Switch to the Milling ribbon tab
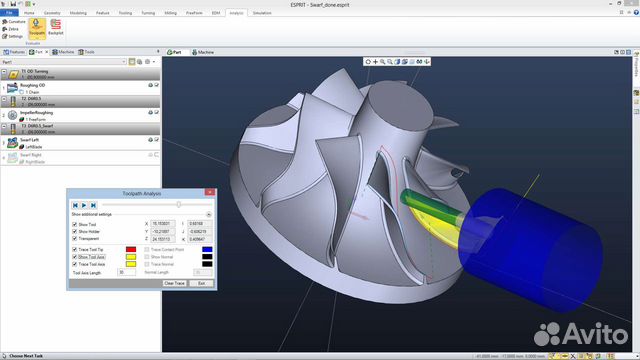640x360 pixels. (x=171, y=13)
